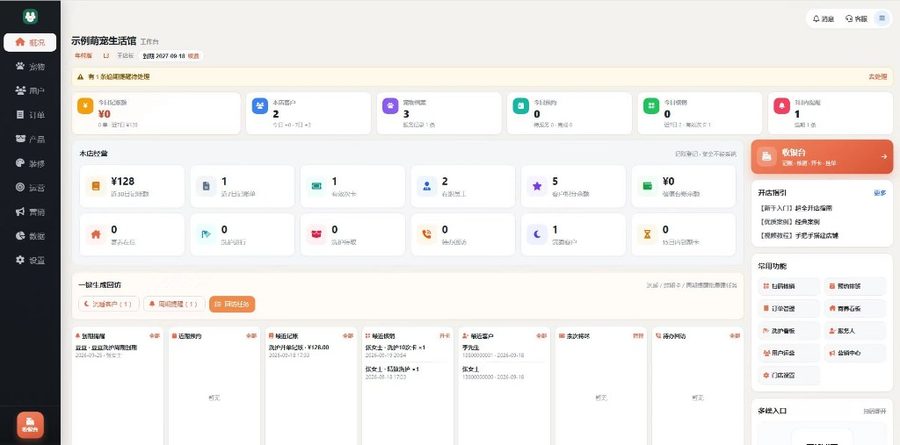Click the moon icon tile showing 1
This screenshot has height=445, width=900.
coord(573,234)
